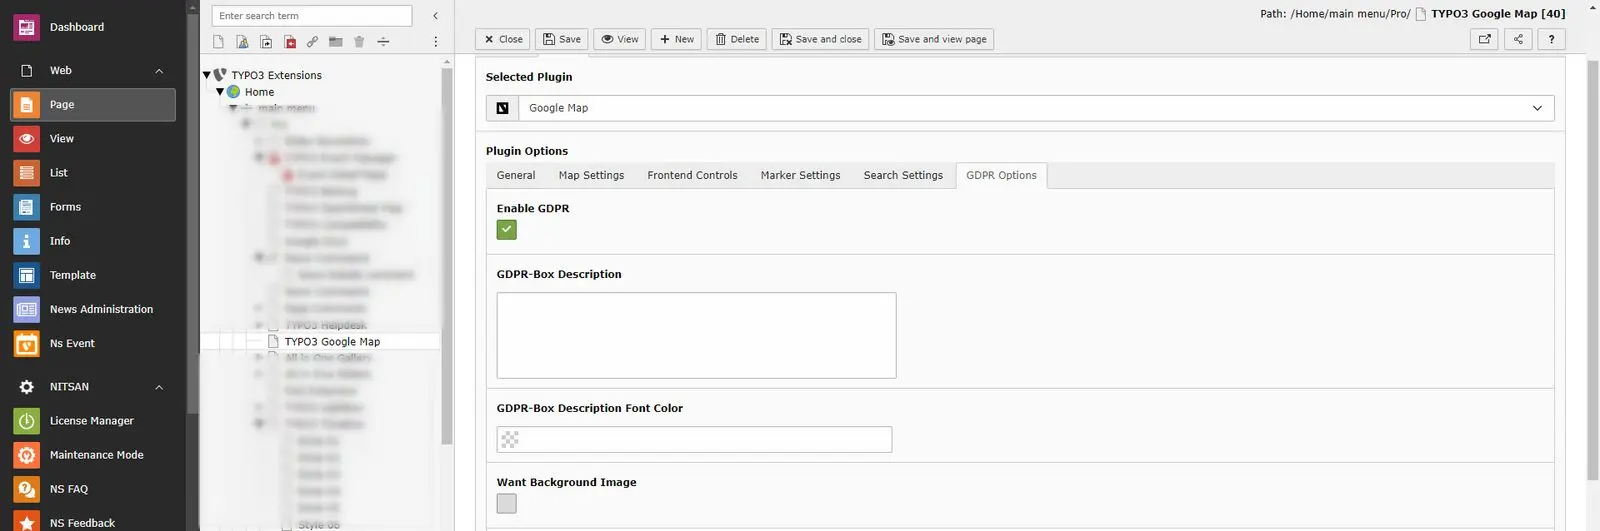Select TYPO3 Extensions root in page tree
Image resolution: width=1600 pixels, height=531 pixels.
[276, 75]
